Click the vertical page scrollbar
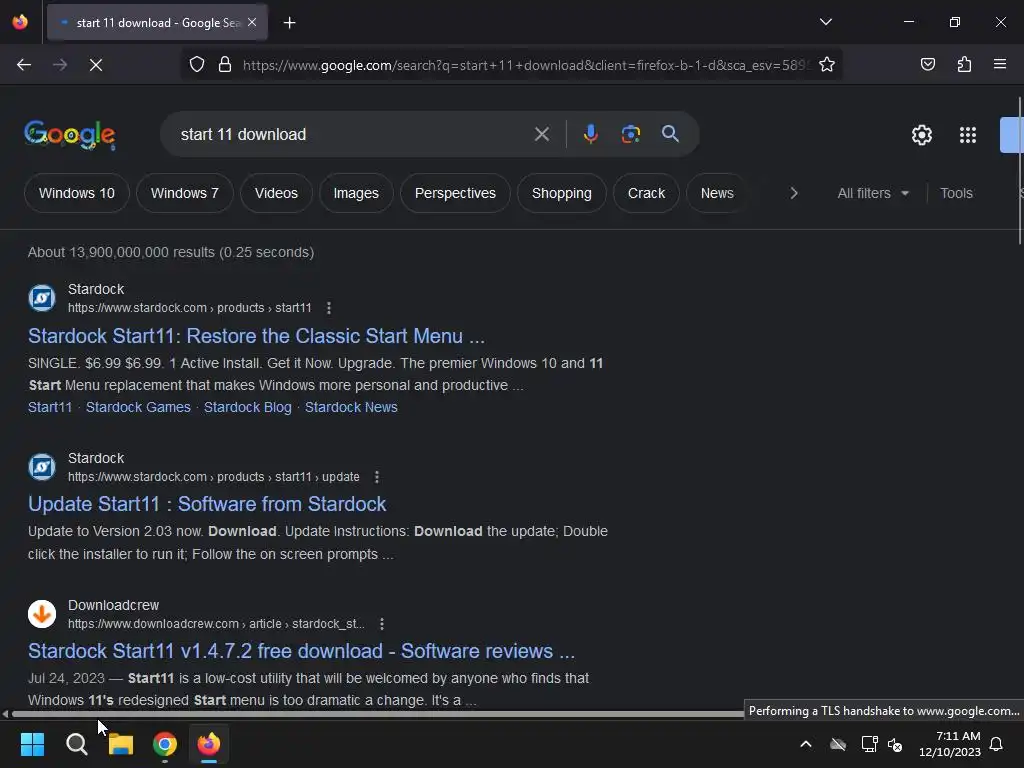The width and height of the screenshot is (1024, 768). (x=1019, y=170)
